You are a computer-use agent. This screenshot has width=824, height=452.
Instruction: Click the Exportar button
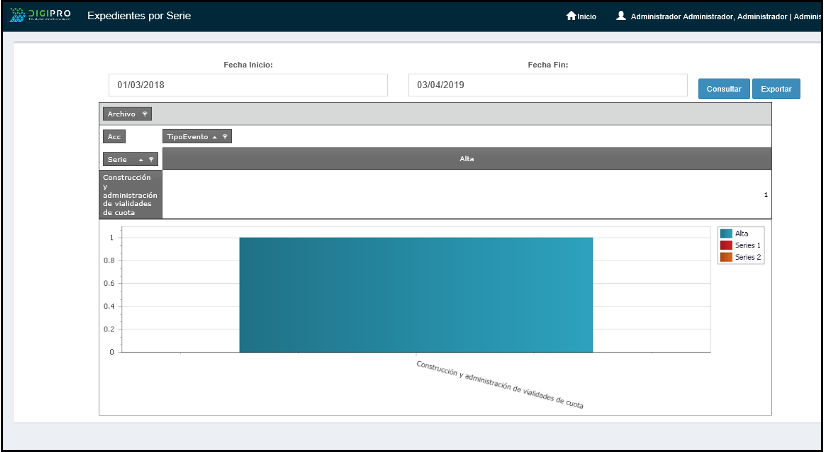776,89
